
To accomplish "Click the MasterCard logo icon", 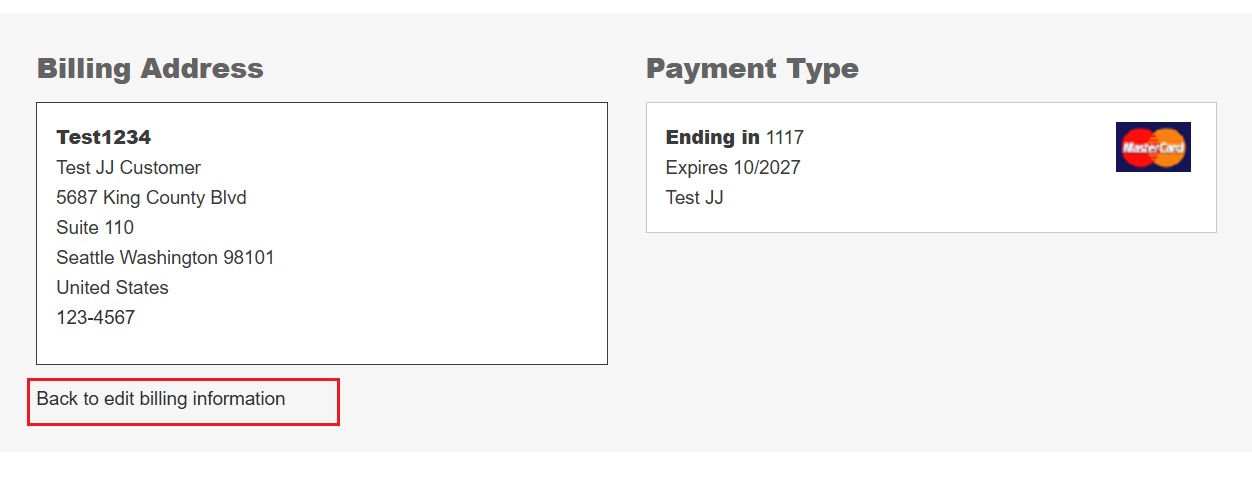I will pos(1152,147).
